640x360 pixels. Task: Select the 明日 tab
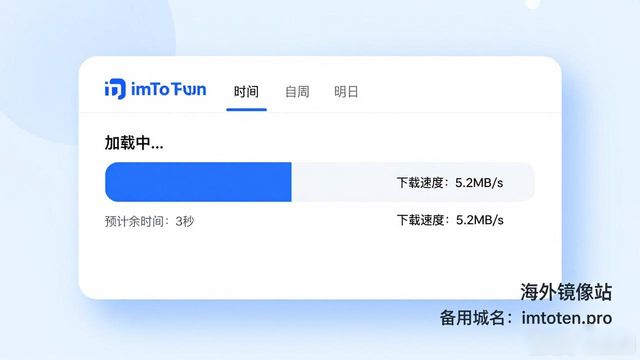(x=346, y=91)
